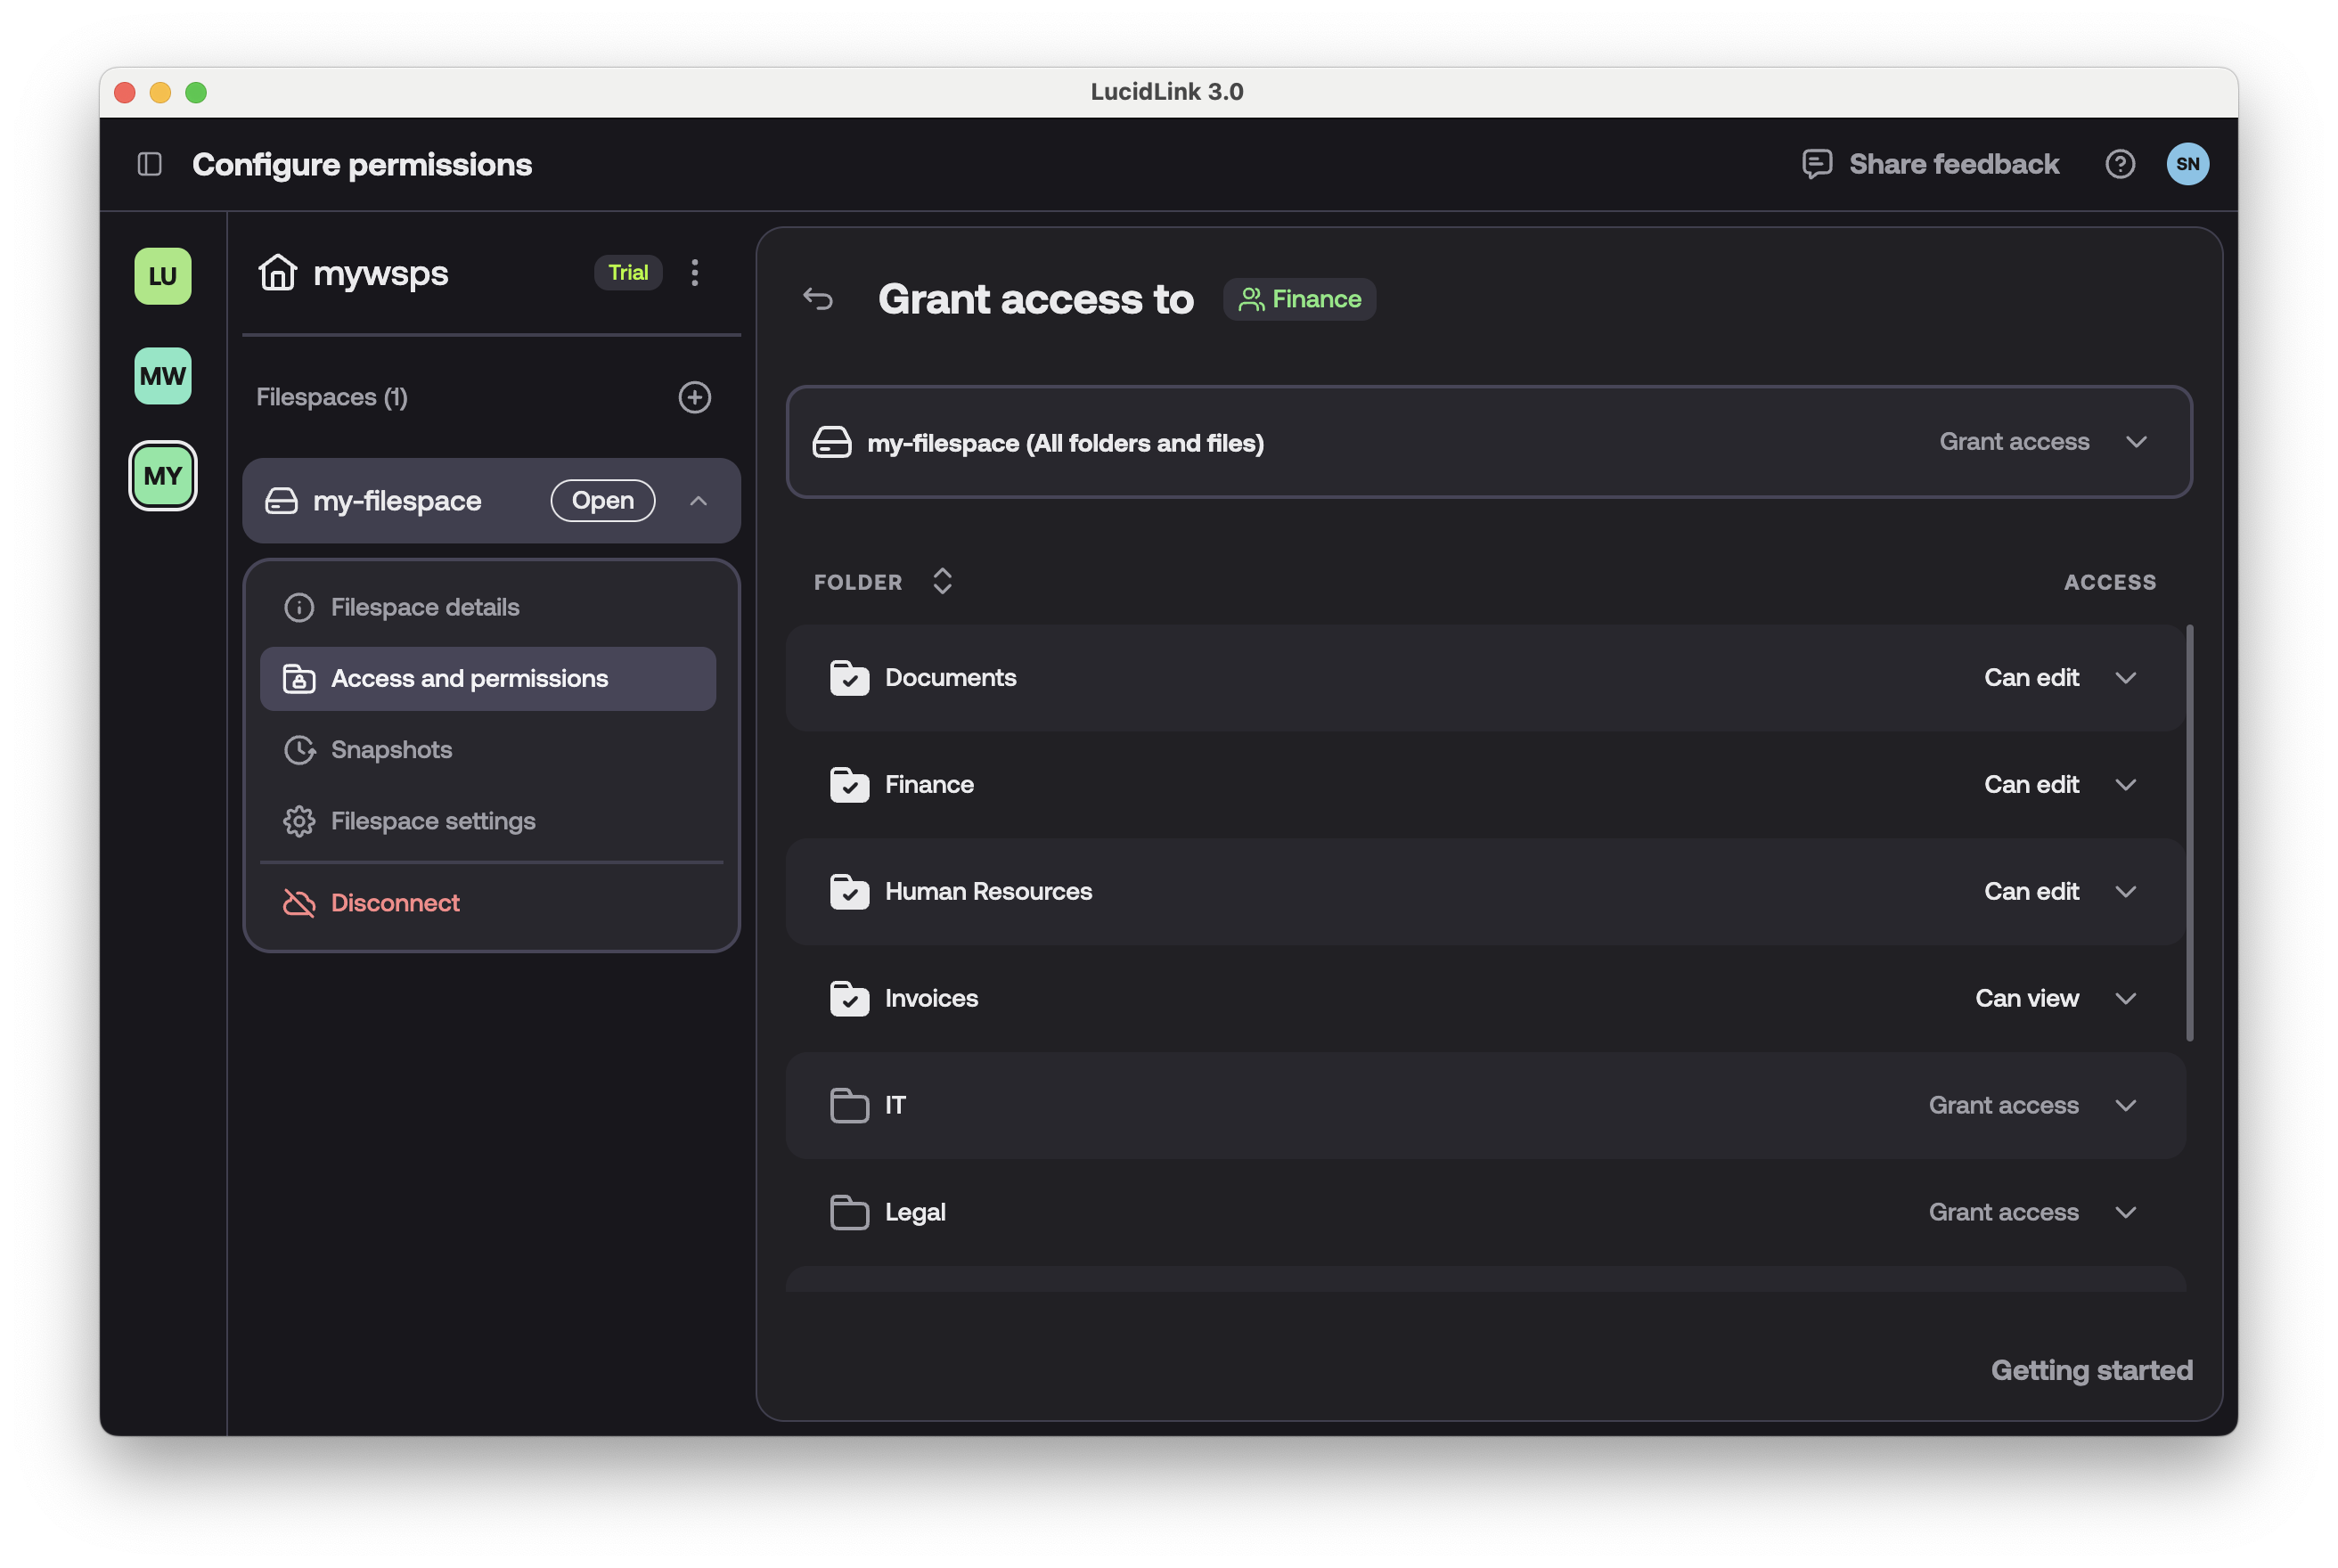
Task: Click the Legal folder icon
Action: point(849,1213)
